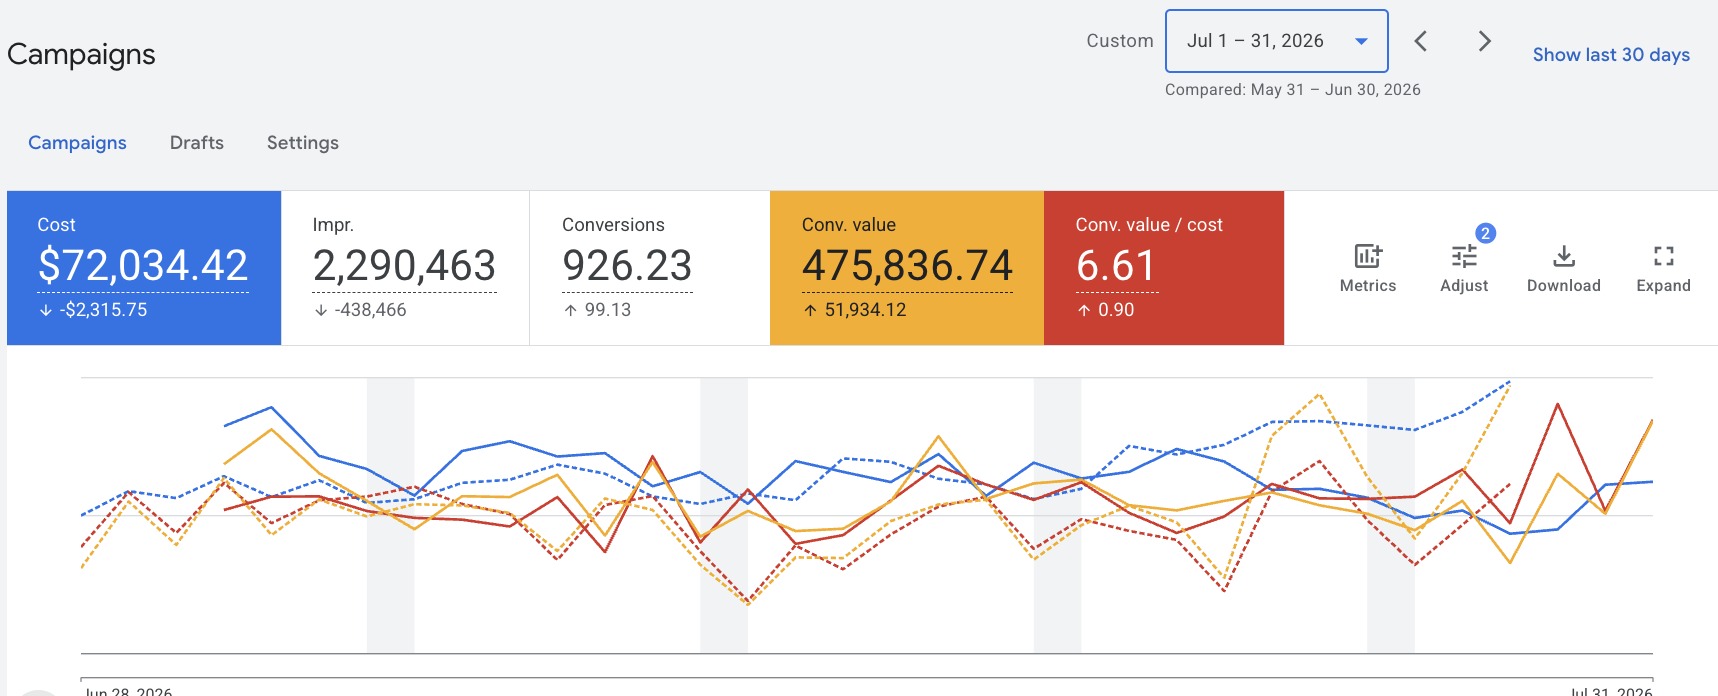
Task: Select the yellow Conv. value card
Action: pos(907,268)
